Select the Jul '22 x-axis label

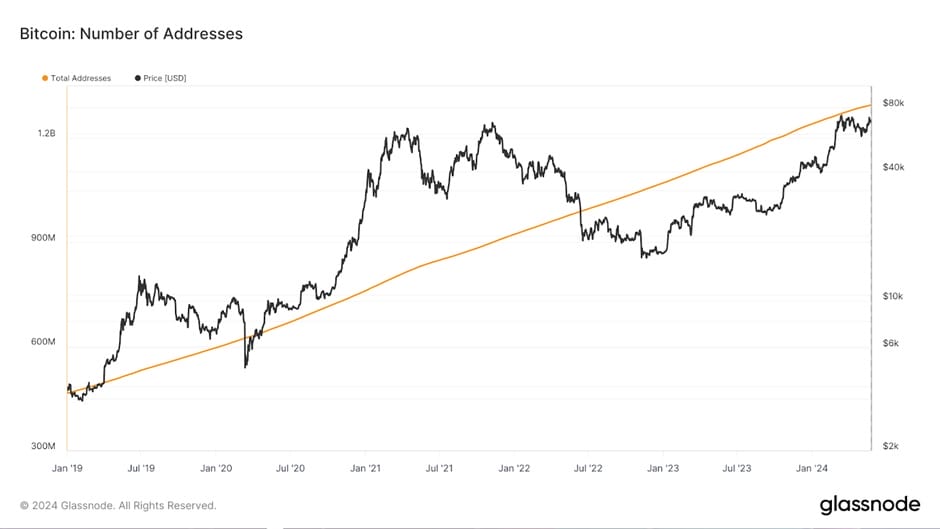[x=589, y=467]
